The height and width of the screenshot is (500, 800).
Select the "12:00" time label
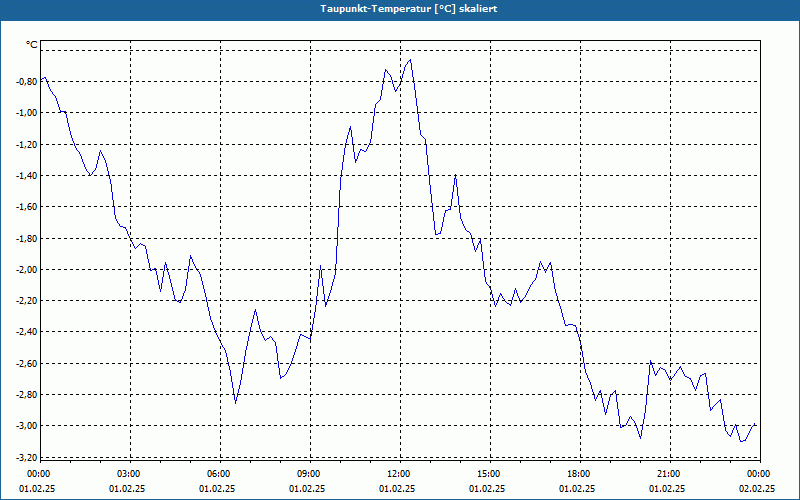point(398,474)
